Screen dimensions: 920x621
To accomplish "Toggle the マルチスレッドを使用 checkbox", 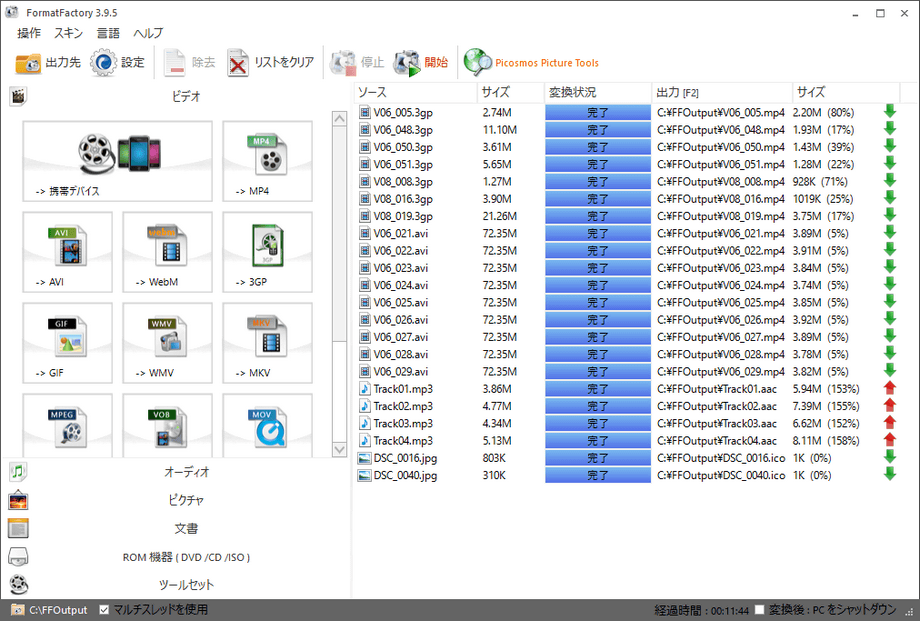I will (x=105, y=609).
